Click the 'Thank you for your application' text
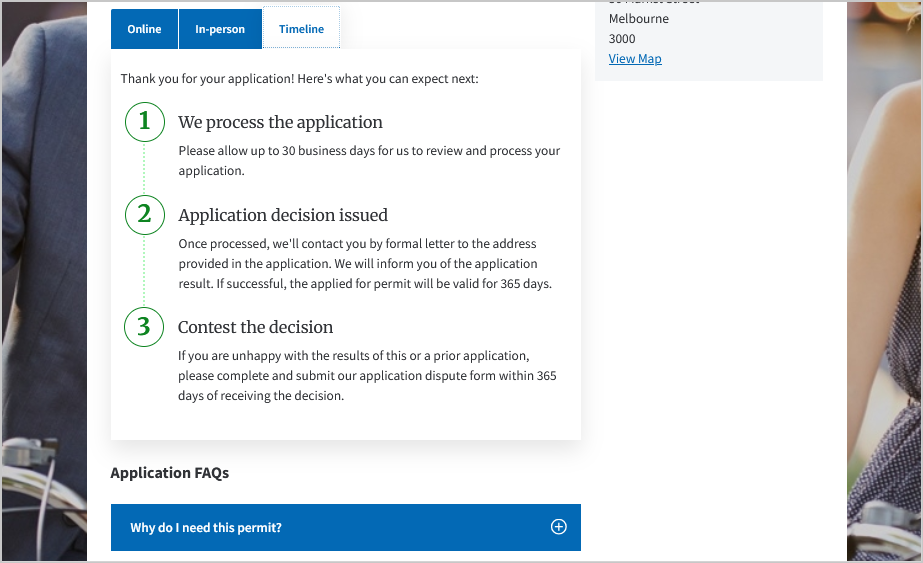 299,78
